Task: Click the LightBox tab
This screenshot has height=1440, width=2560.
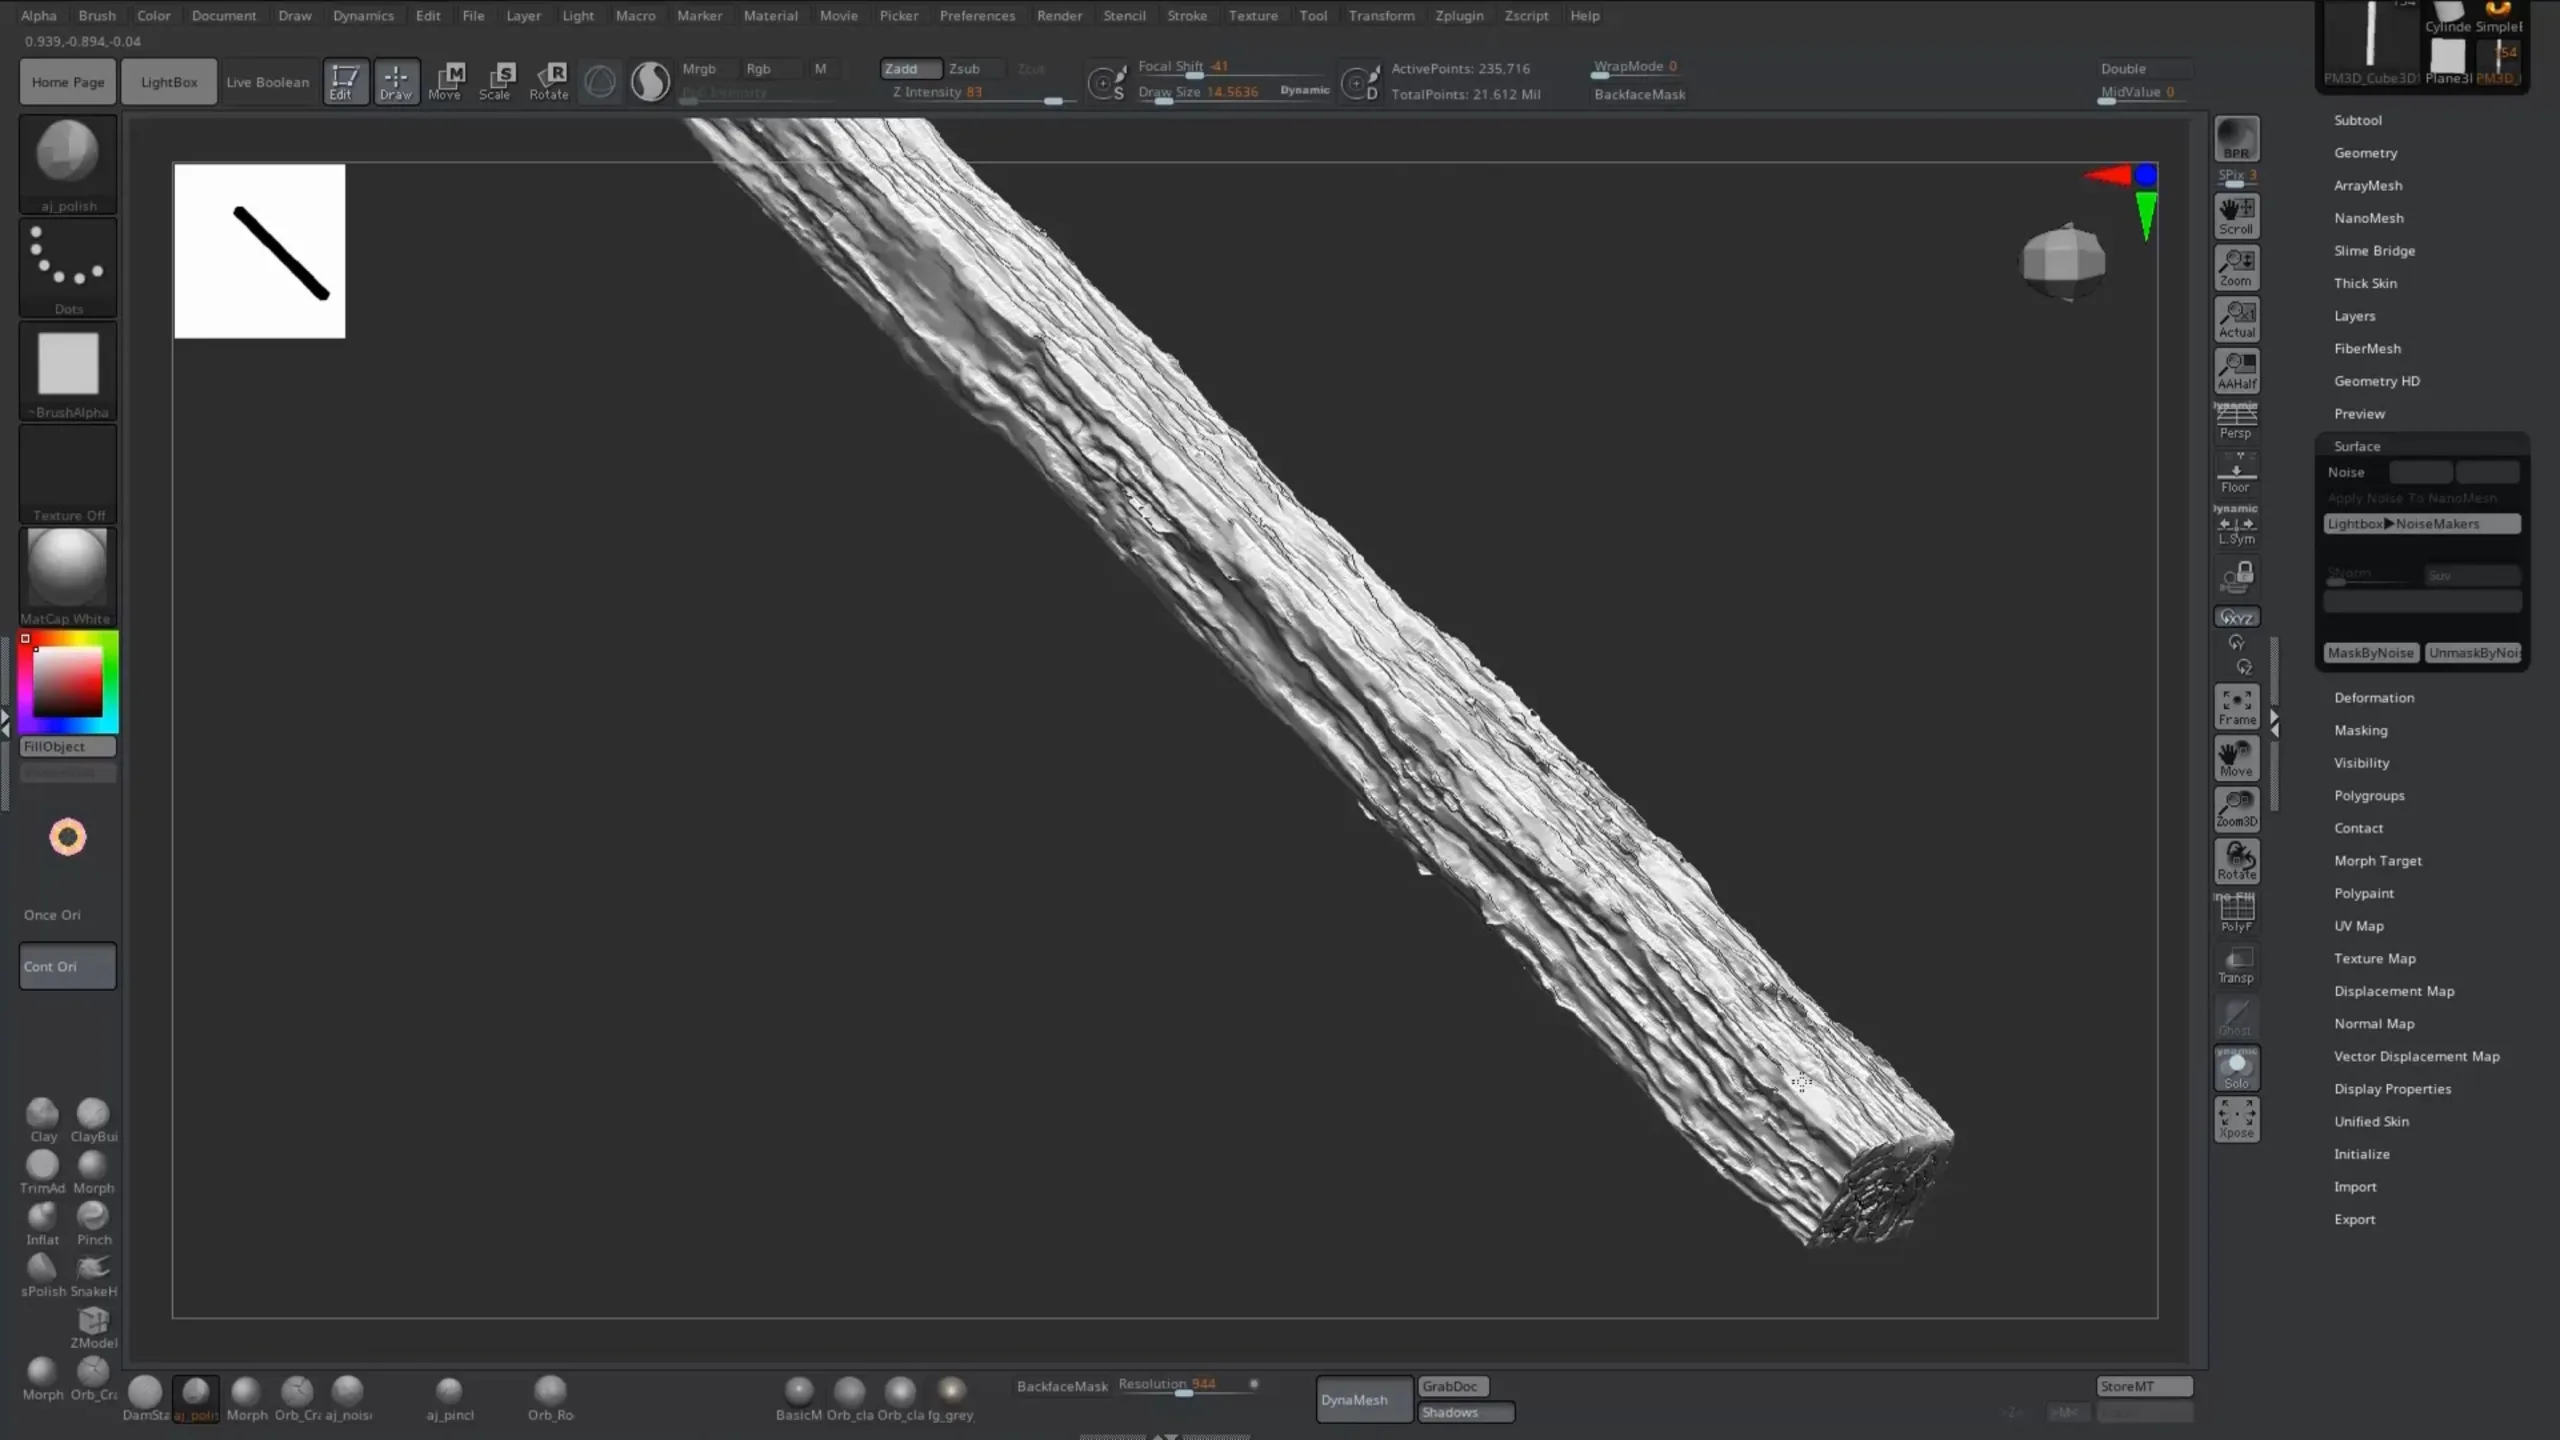Action: [x=167, y=81]
